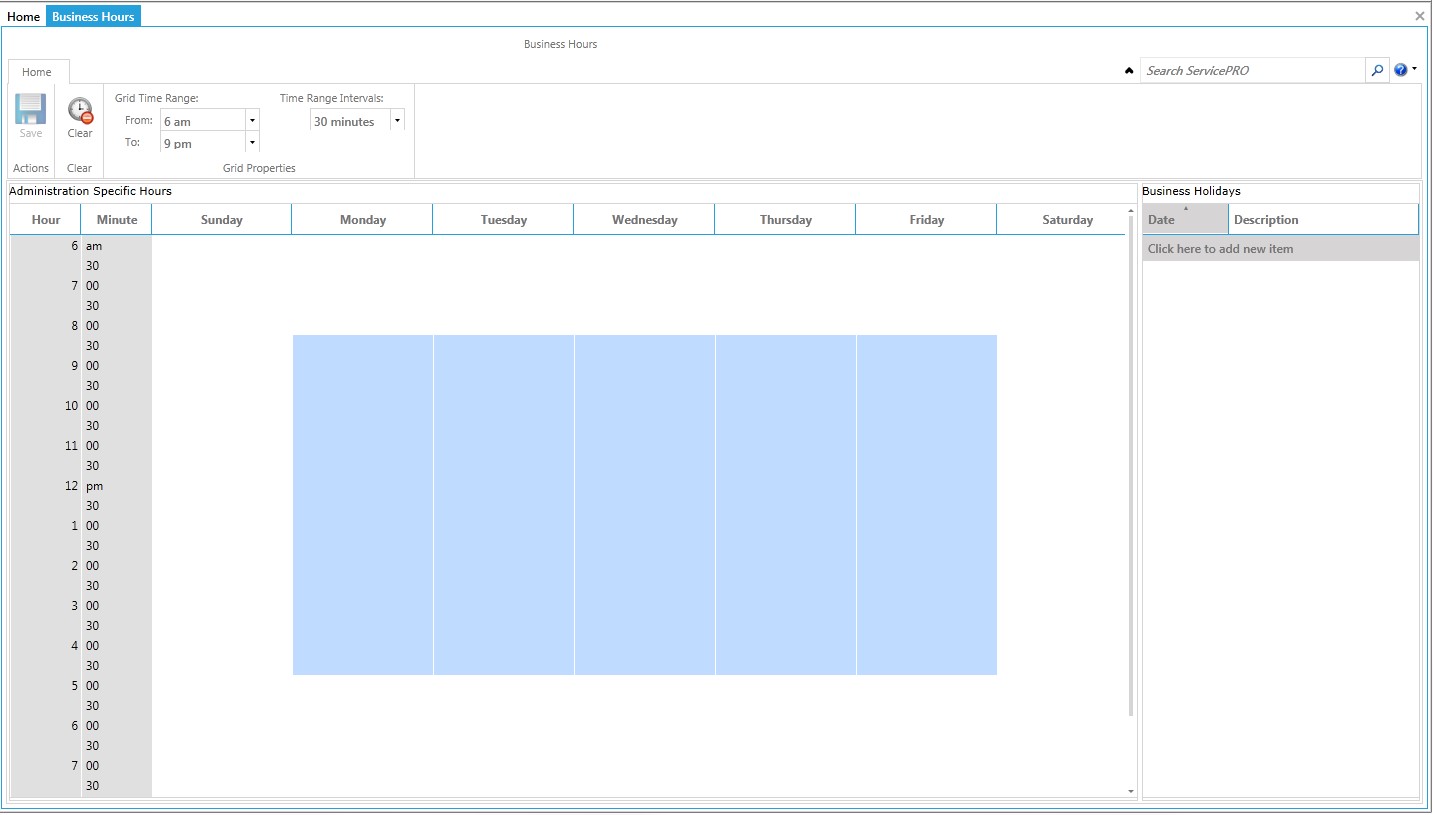Click the From field showing 6 am

tap(203, 121)
